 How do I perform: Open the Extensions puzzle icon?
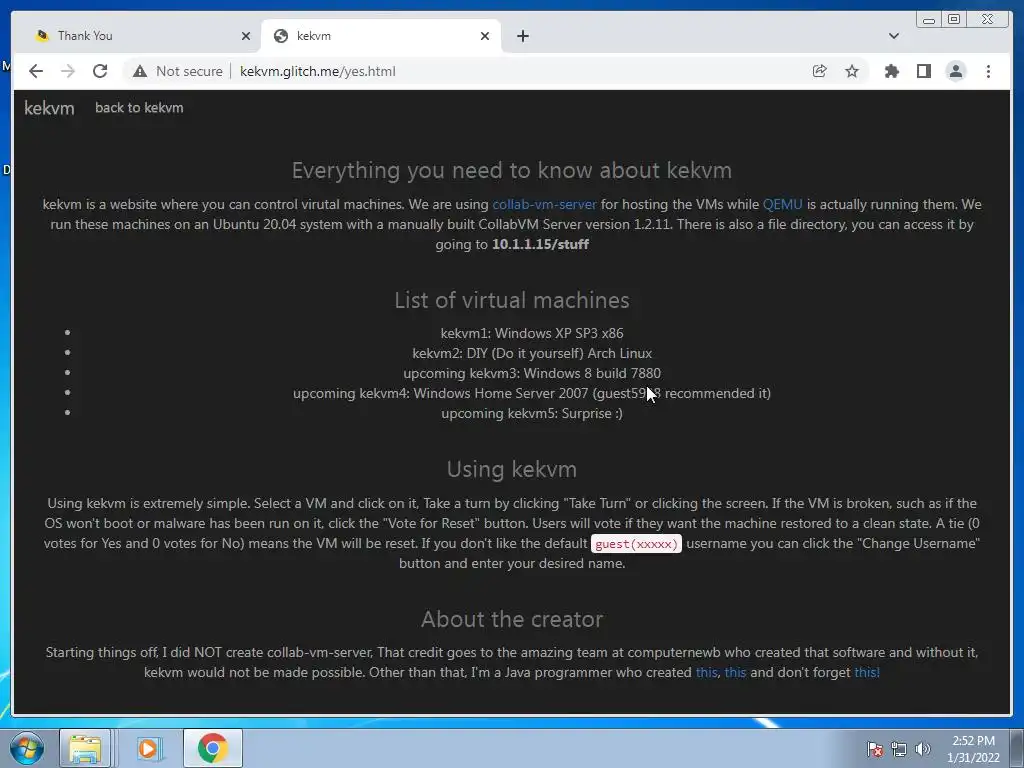[x=891, y=71]
